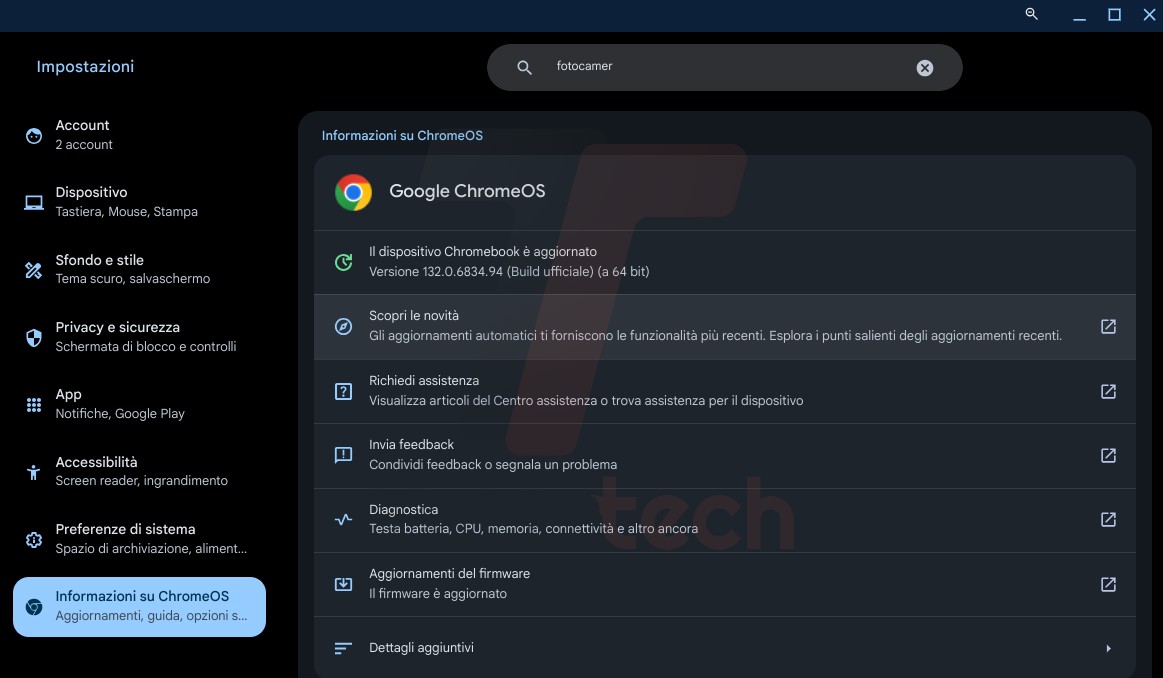This screenshot has height=678, width=1163.
Task: Expand the Dettagli aggiuntivi section
Action: pos(1107,647)
